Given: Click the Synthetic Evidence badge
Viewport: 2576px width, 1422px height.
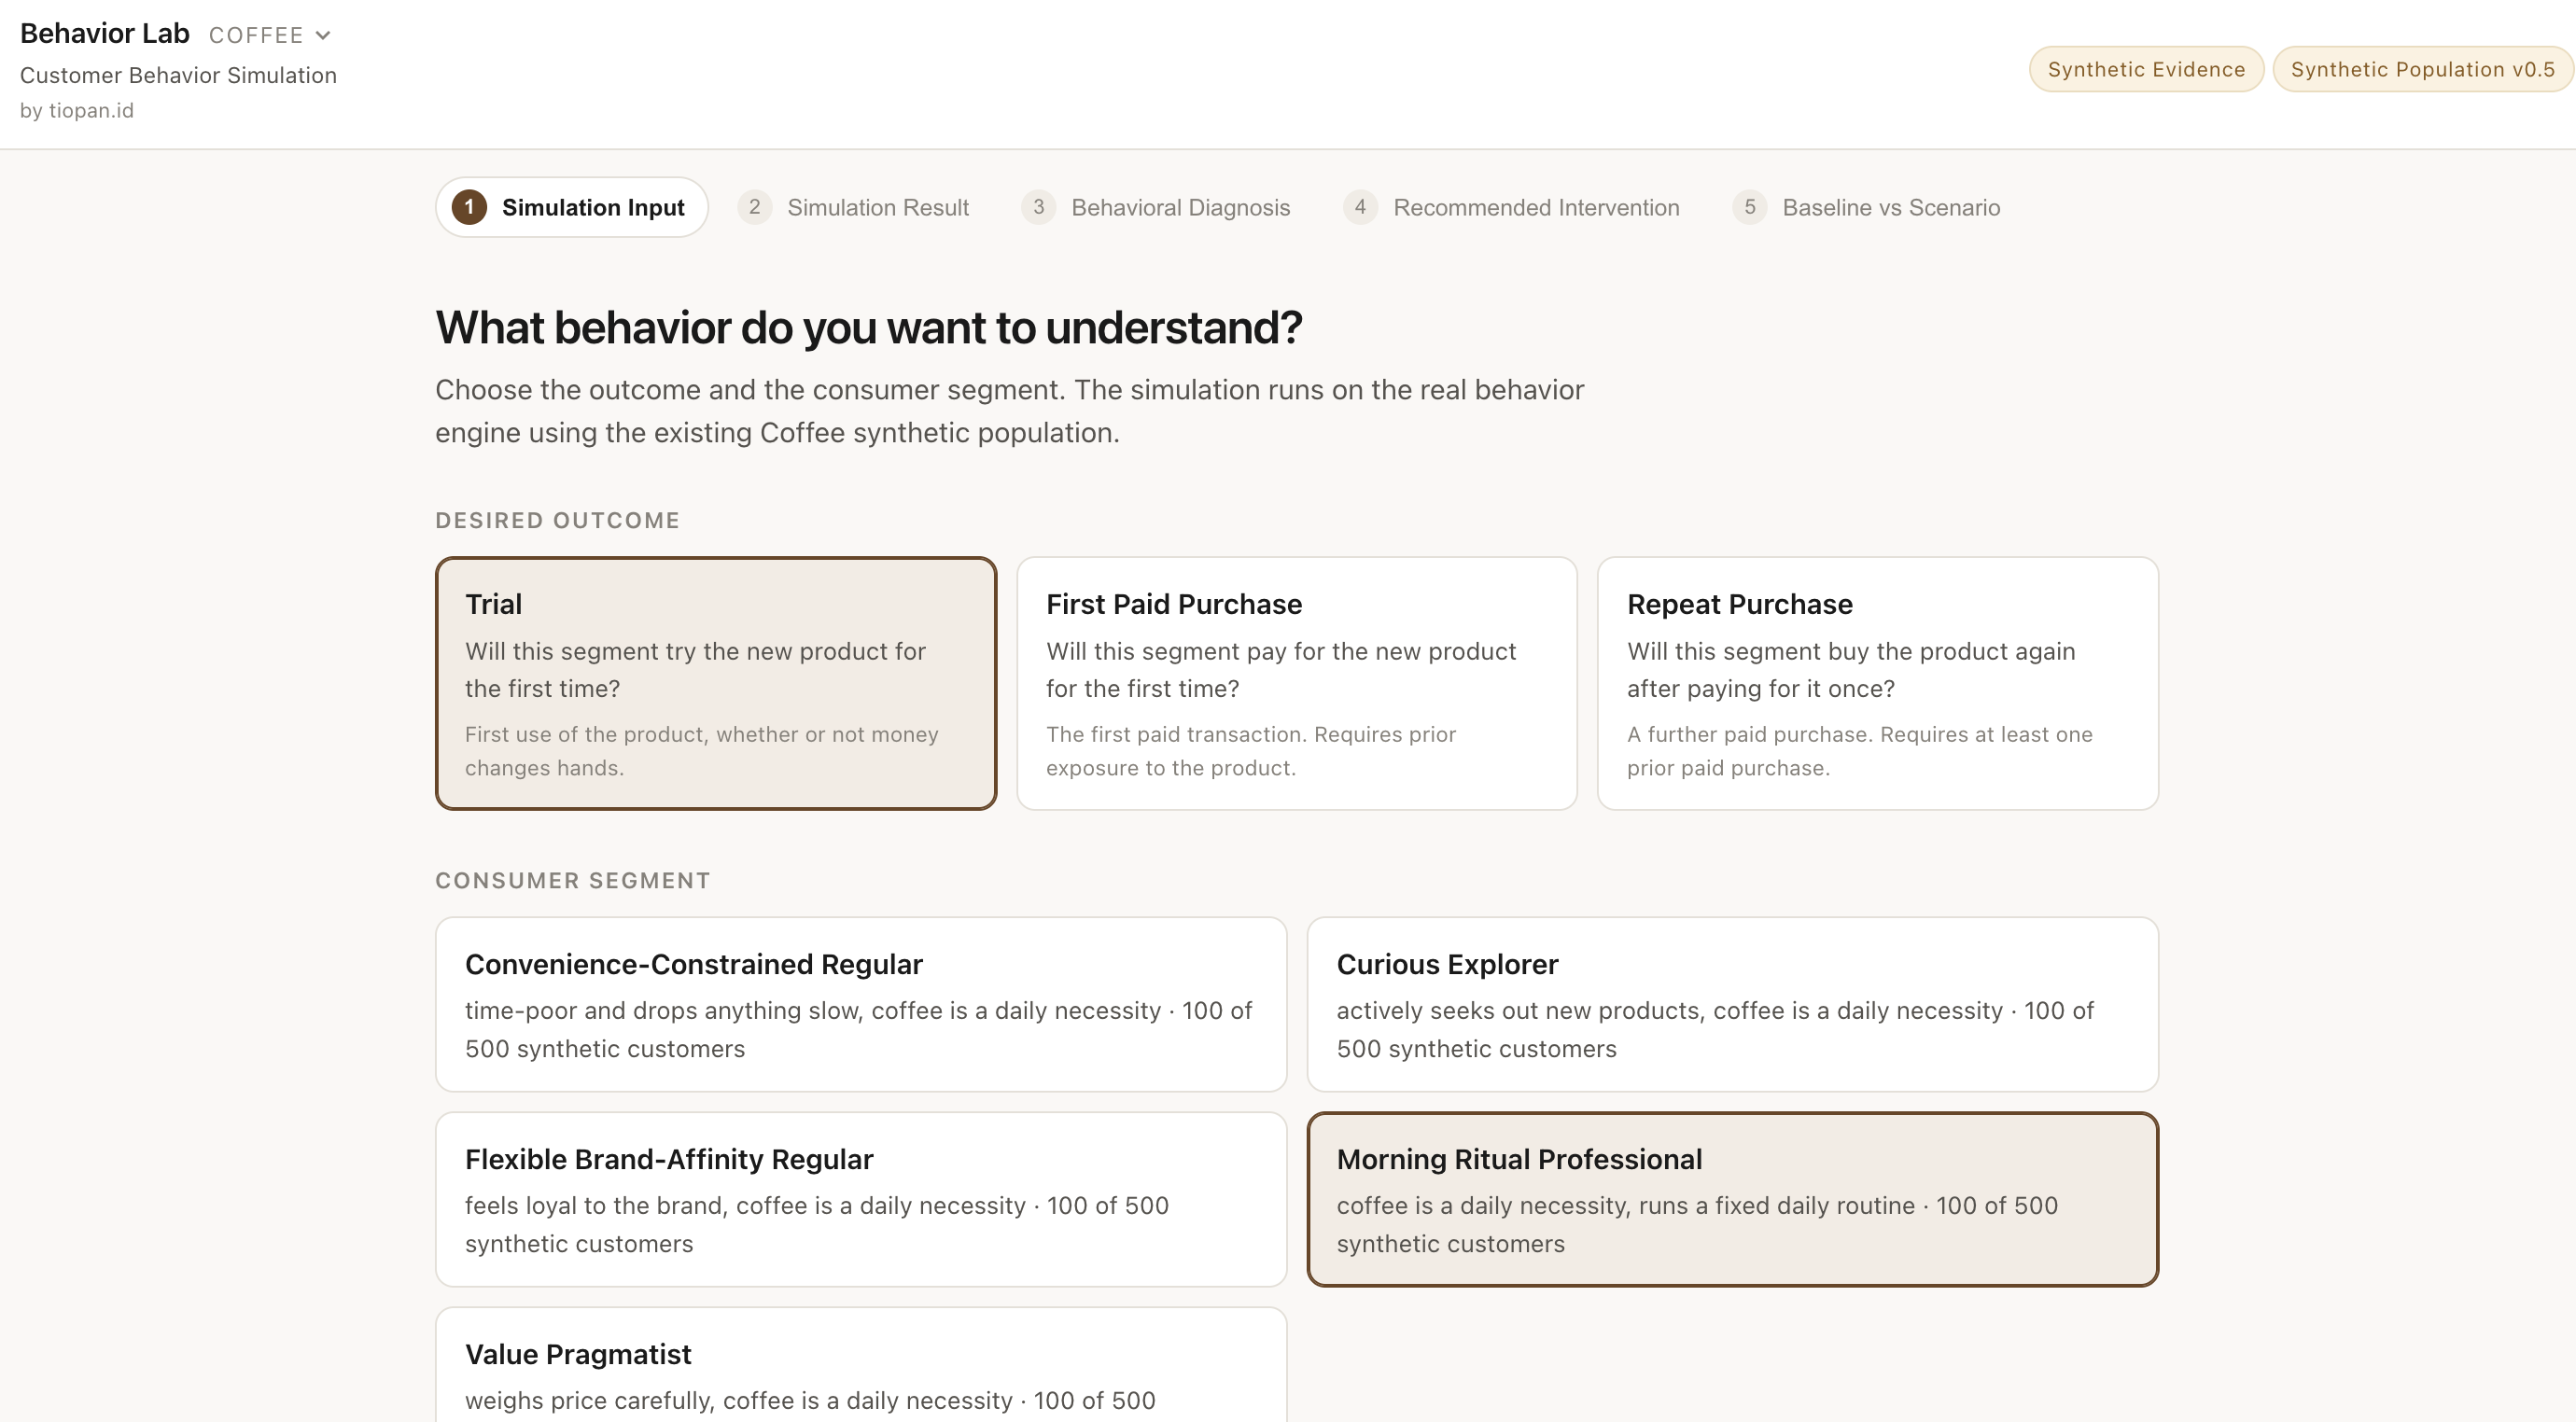Looking at the screenshot, I should (2146, 69).
